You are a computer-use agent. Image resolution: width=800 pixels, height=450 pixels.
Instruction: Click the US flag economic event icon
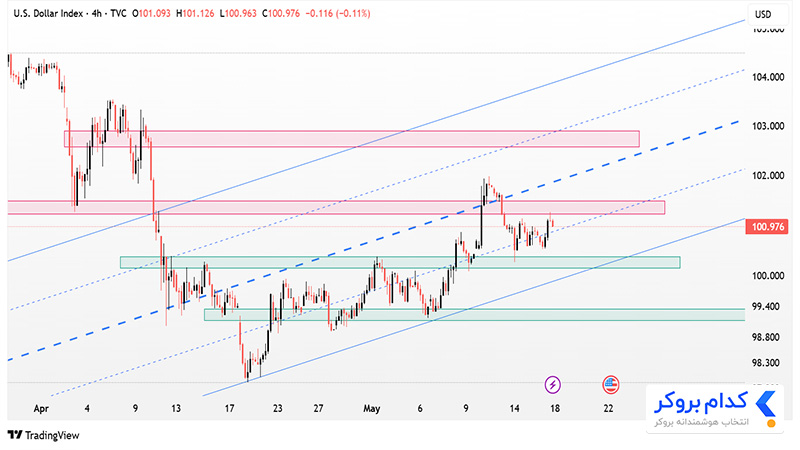pyautogui.click(x=611, y=385)
